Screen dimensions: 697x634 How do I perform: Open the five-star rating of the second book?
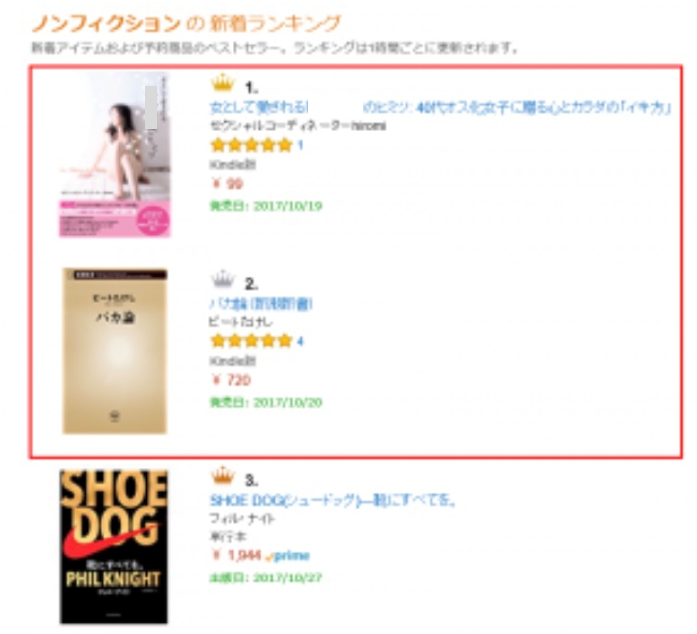pyautogui.click(x=251, y=341)
